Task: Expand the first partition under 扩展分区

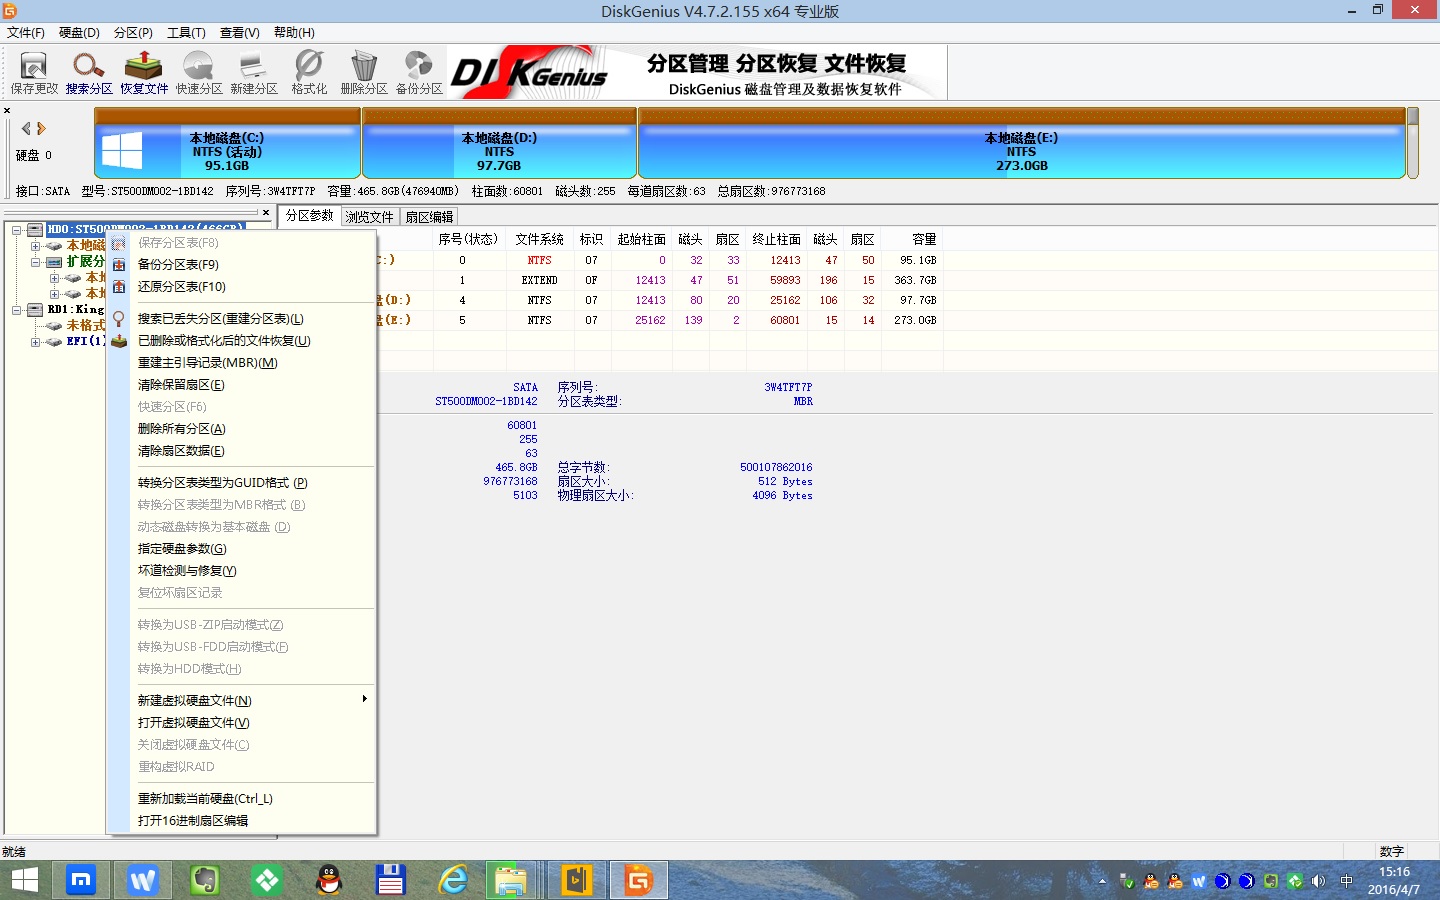Action: point(54,278)
